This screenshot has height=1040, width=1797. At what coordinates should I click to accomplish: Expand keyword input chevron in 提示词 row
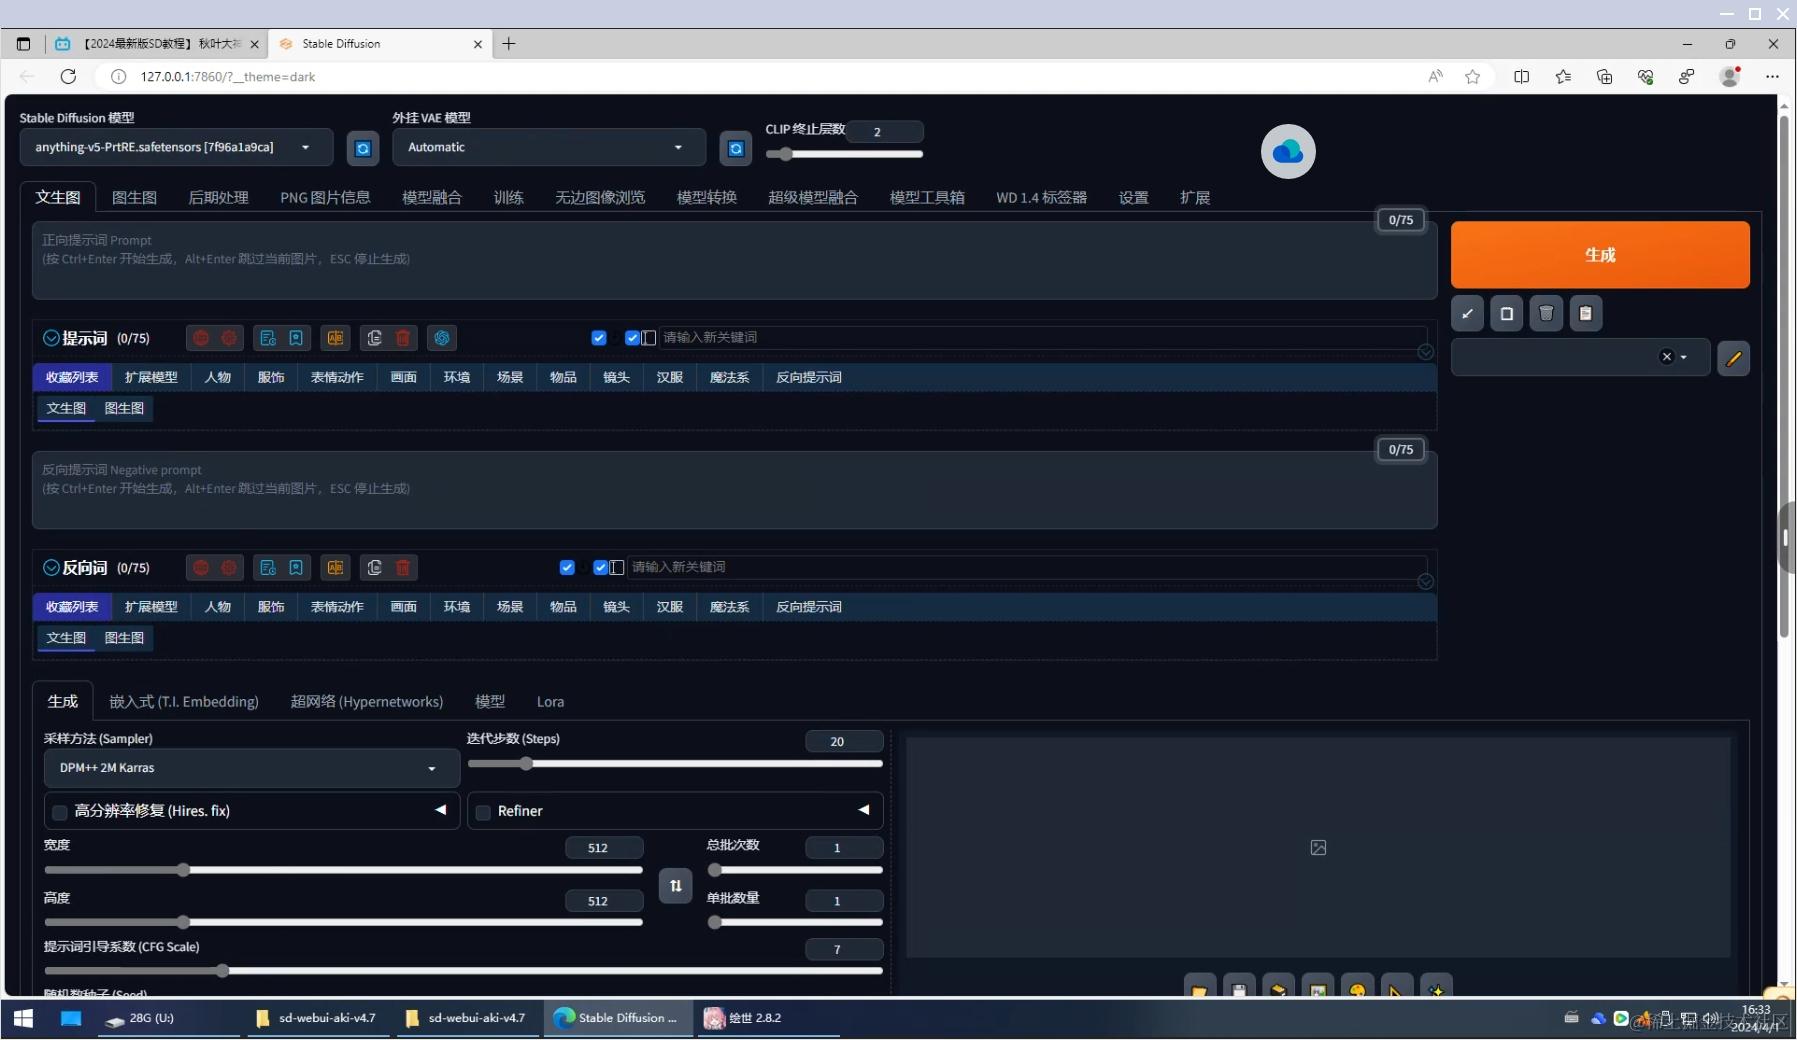[x=1426, y=352]
